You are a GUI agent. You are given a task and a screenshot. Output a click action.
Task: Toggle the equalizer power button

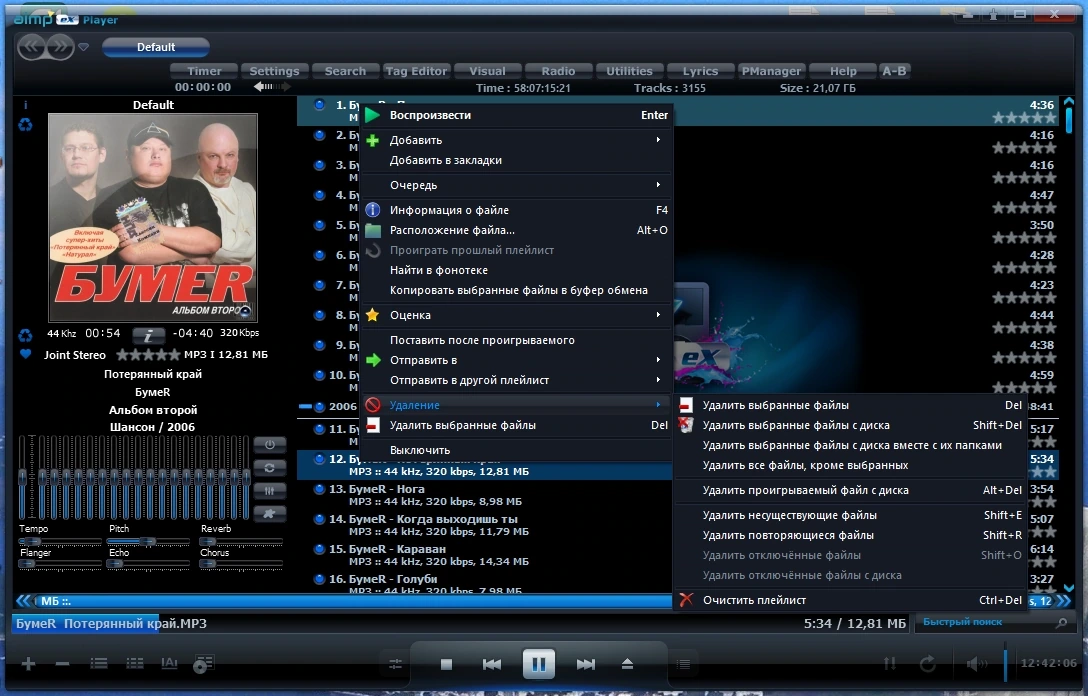click(x=269, y=444)
